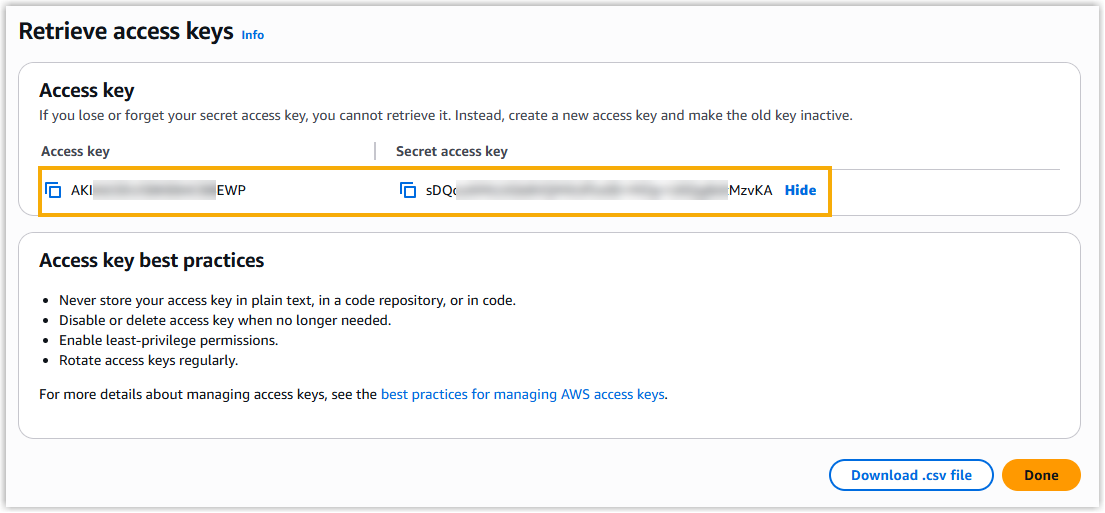Click the divider between the key column headers
This screenshot has width=1105, height=513.
[375, 151]
